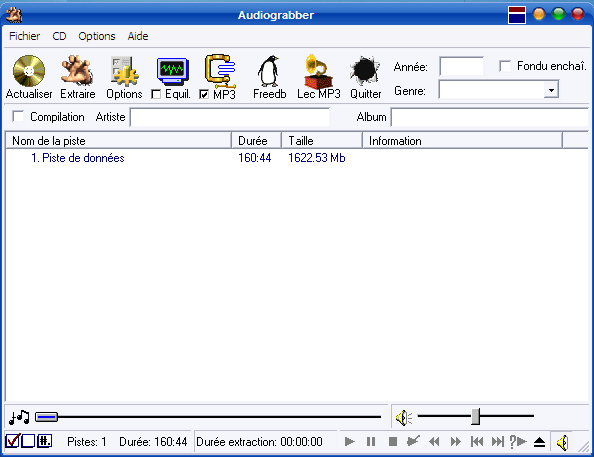Enable the Fondu enchaî. checkbox
The width and height of the screenshot is (594, 457).
pyautogui.click(x=505, y=66)
